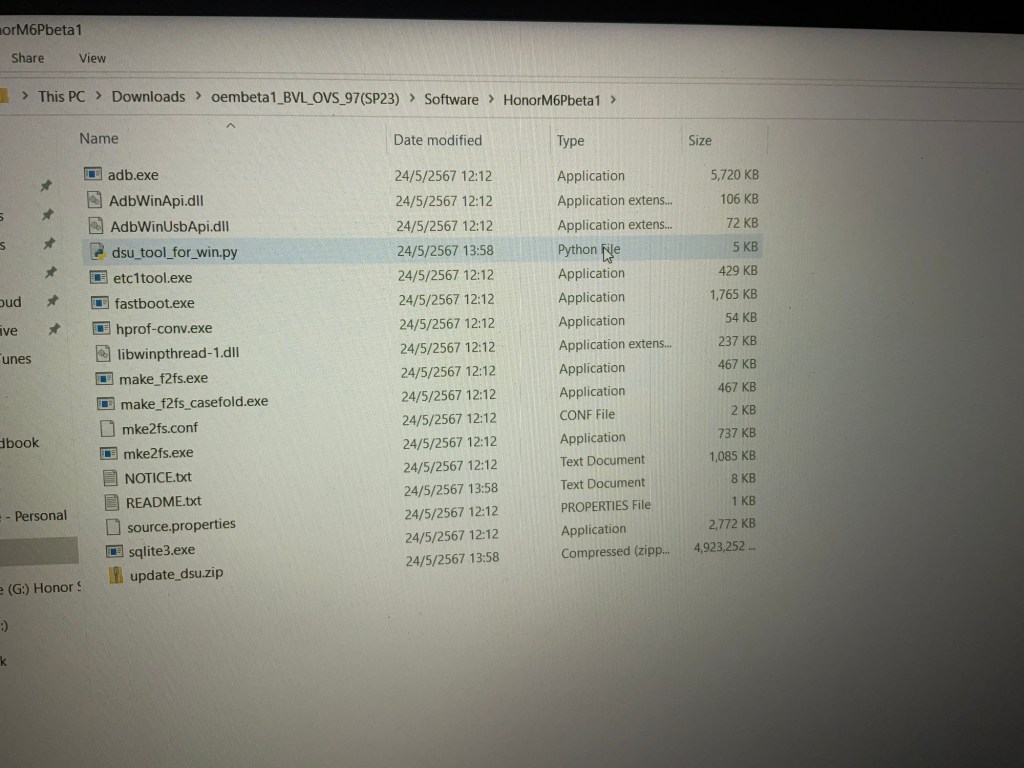Select the source.properties file icon
The image size is (1024, 768).
113,526
